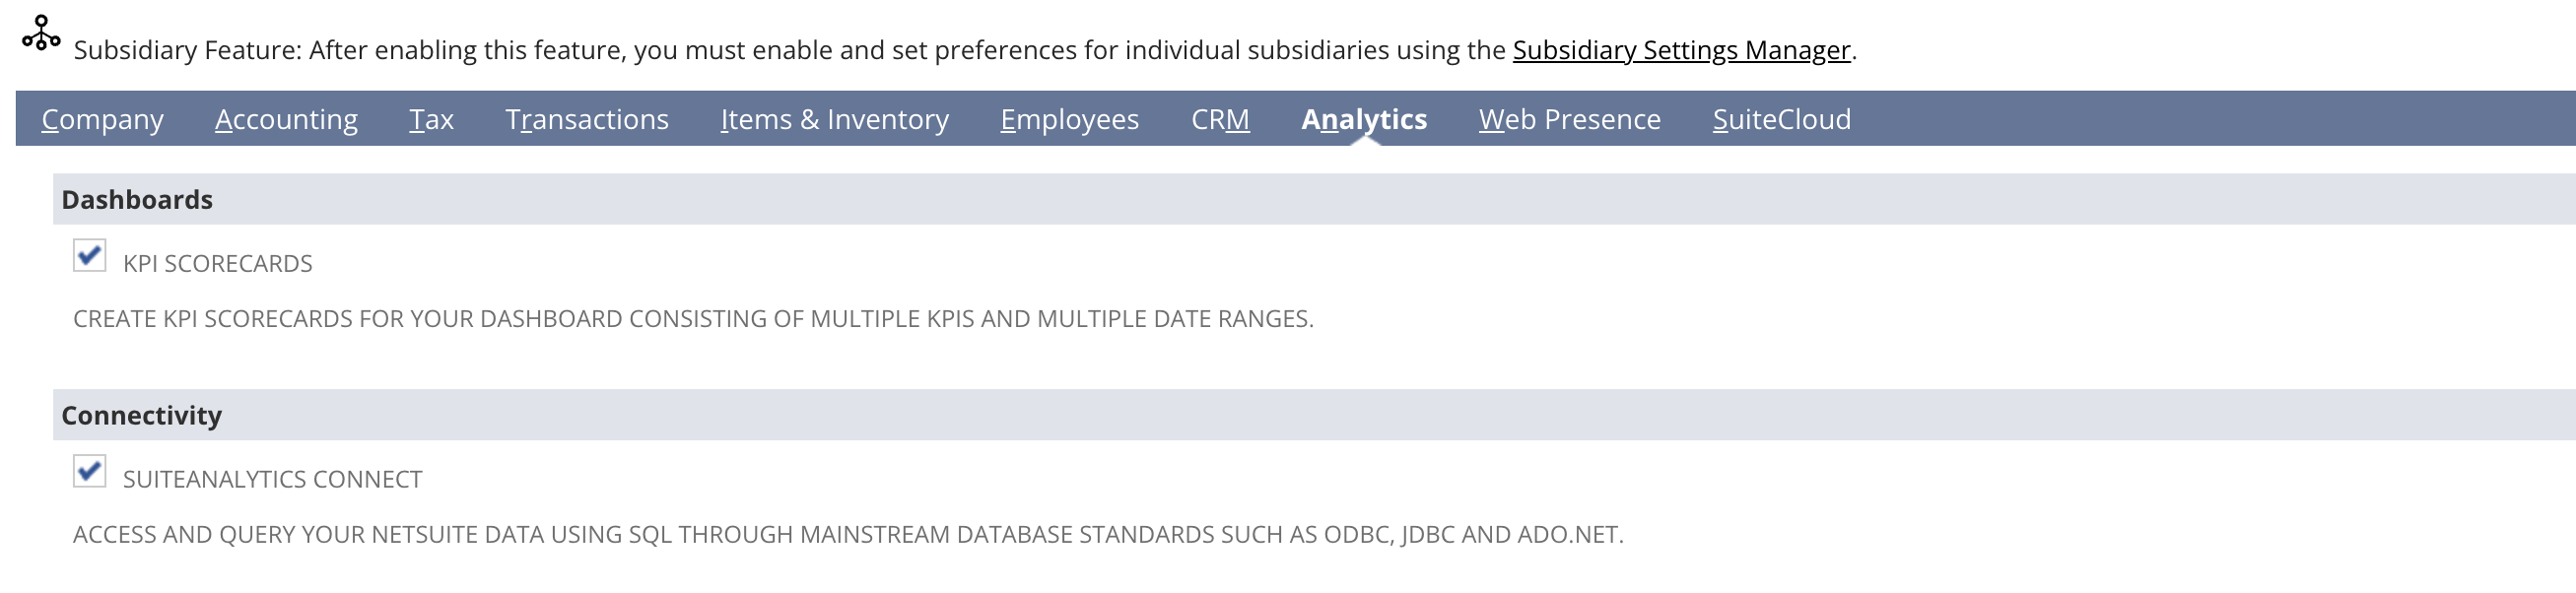The height and width of the screenshot is (593, 2576).
Task: Open the Web Presence tab
Action: pyautogui.click(x=1569, y=119)
